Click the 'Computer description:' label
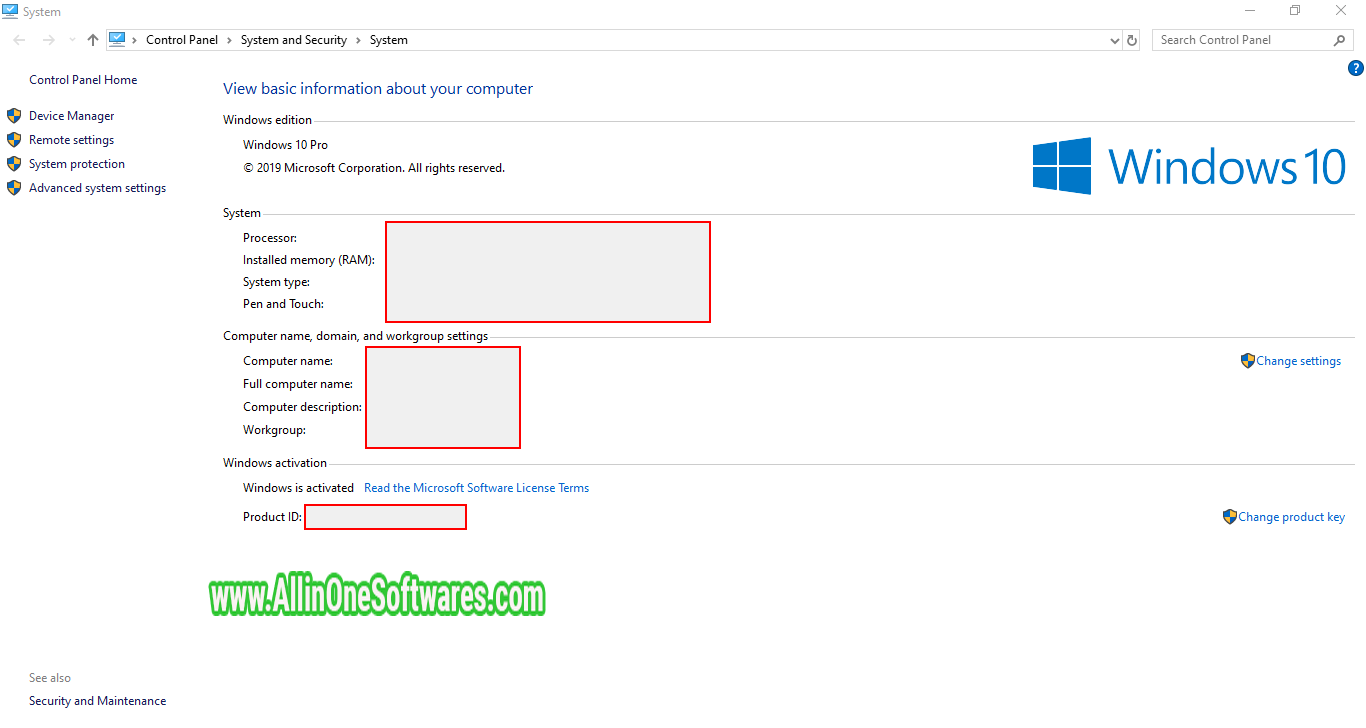This screenshot has width=1366, height=728. (x=302, y=407)
